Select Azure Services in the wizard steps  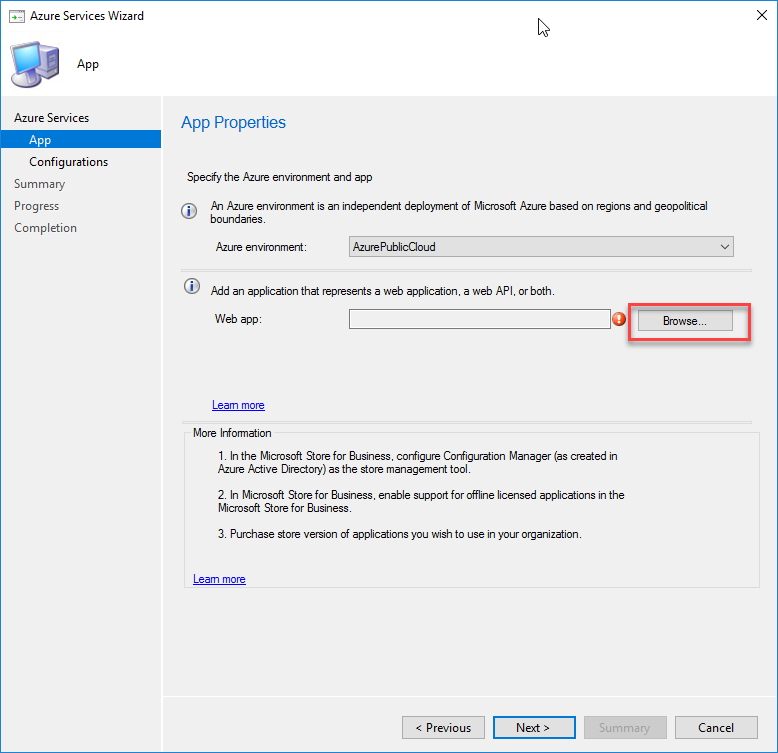point(52,118)
